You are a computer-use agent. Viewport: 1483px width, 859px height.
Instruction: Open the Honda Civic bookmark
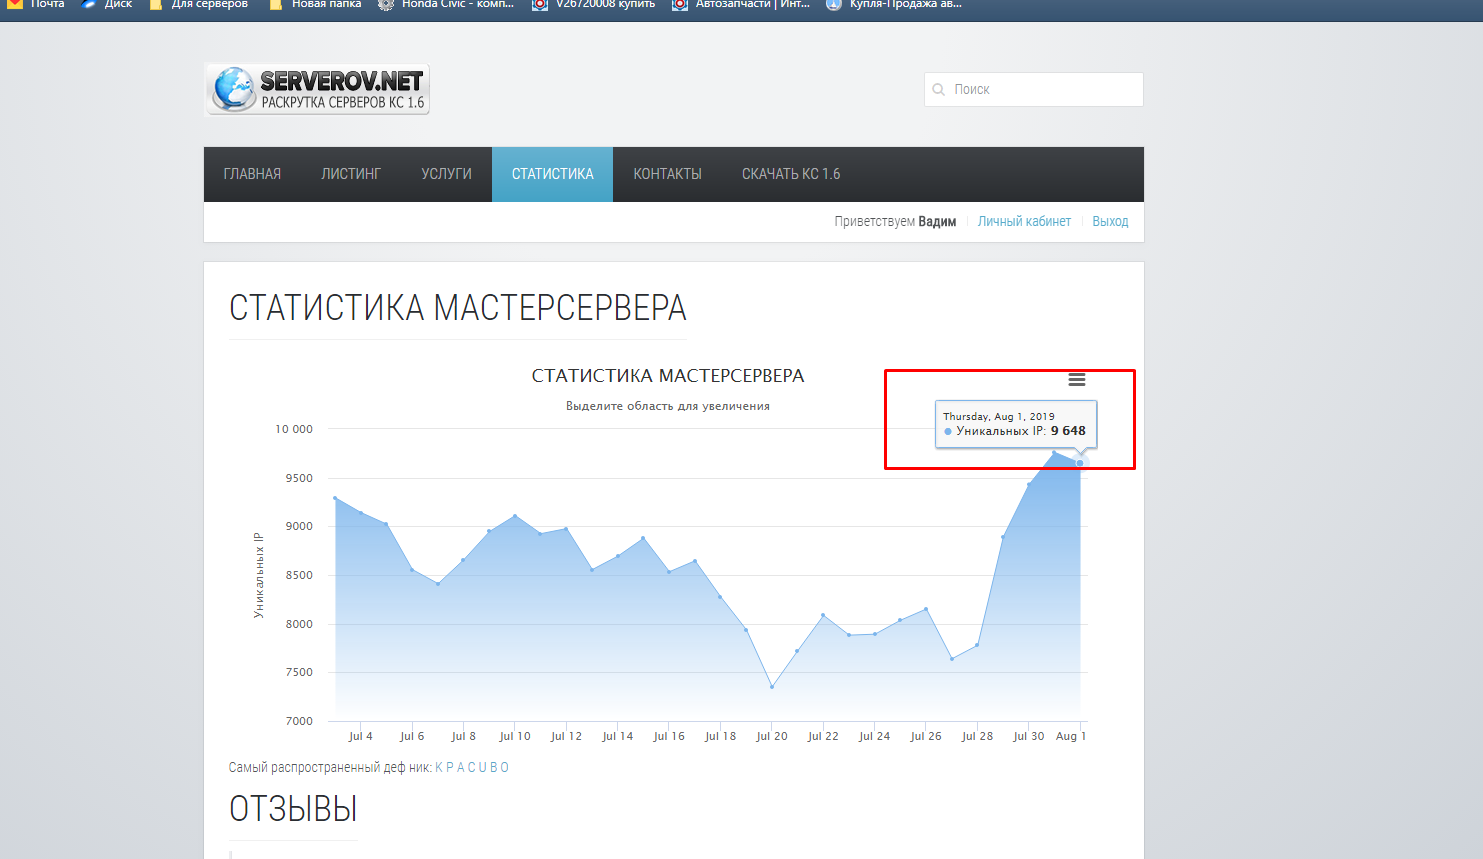click(x=447, y=4)
